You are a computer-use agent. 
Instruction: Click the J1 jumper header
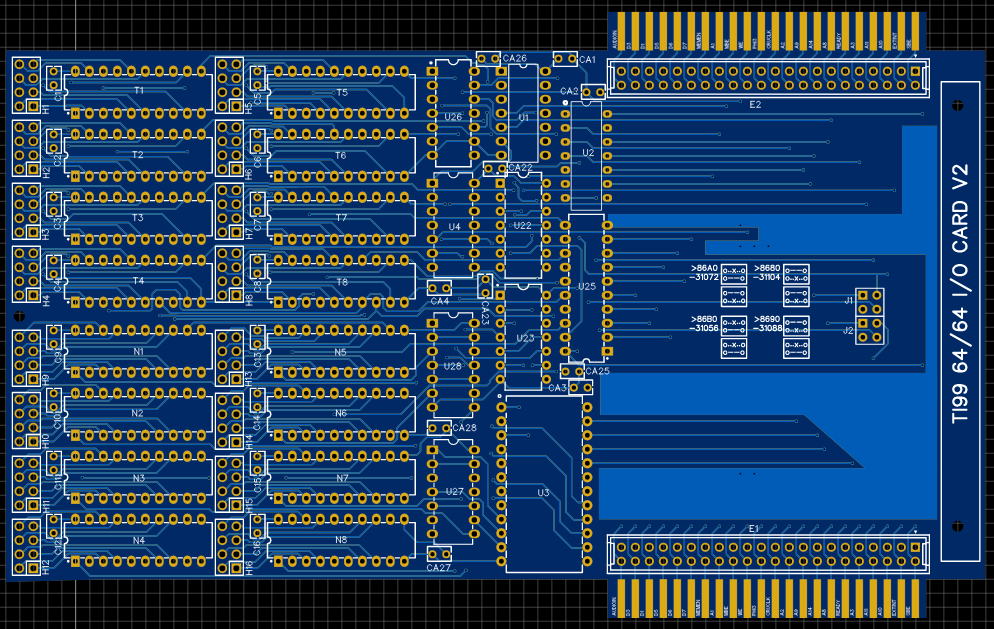(x=870, y=300)
